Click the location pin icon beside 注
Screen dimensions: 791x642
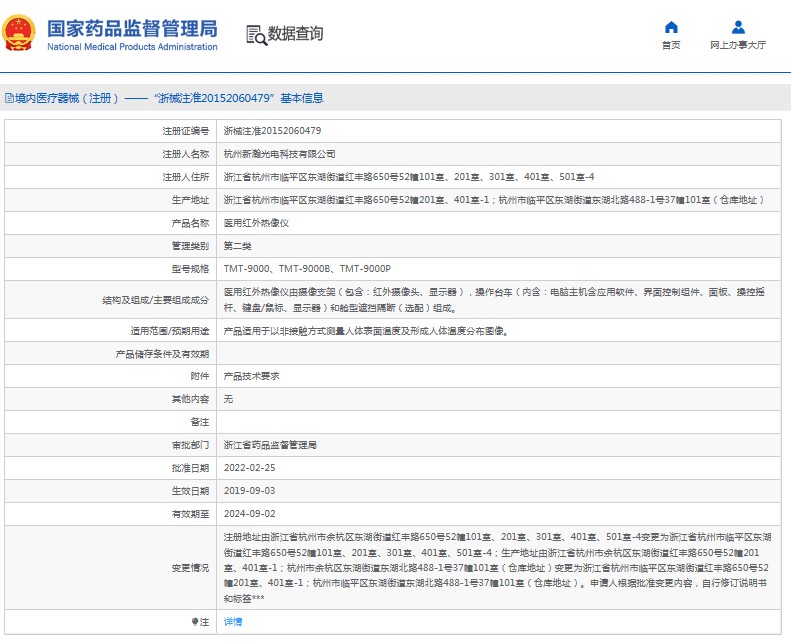click(195, 622)
